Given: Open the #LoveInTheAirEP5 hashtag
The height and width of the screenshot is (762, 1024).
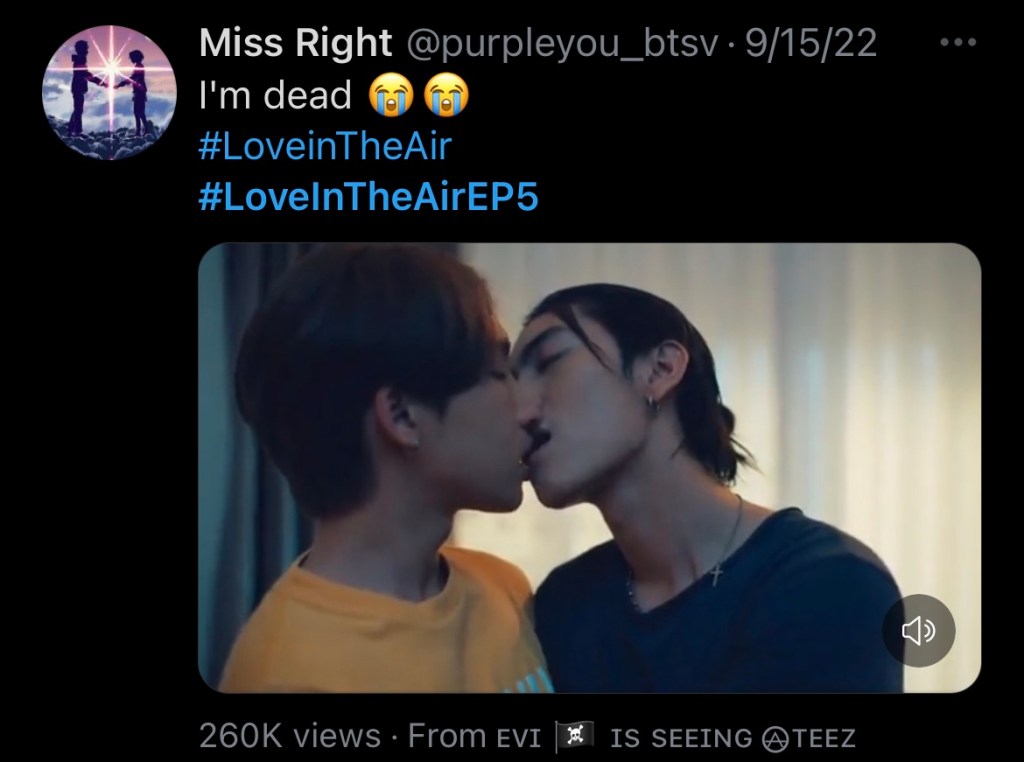Looking at the screenshot, I should 368,197.
